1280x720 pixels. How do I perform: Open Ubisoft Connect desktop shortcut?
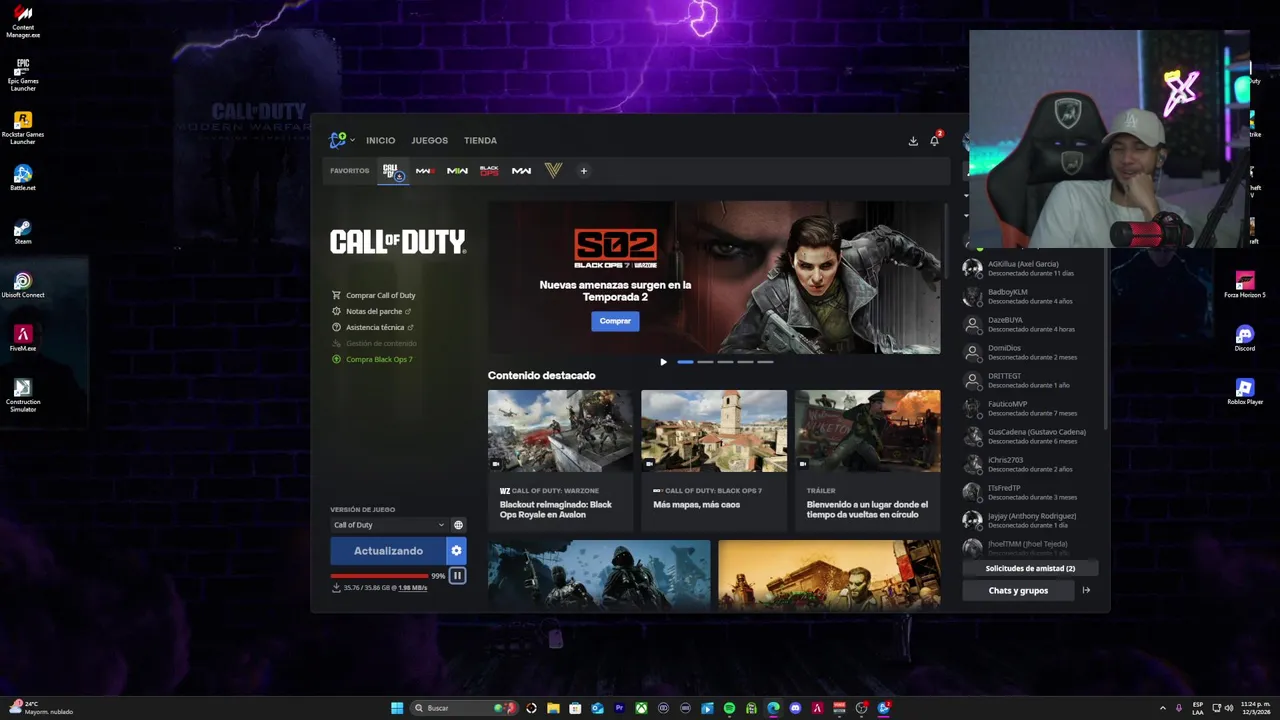tap(23, 286)
